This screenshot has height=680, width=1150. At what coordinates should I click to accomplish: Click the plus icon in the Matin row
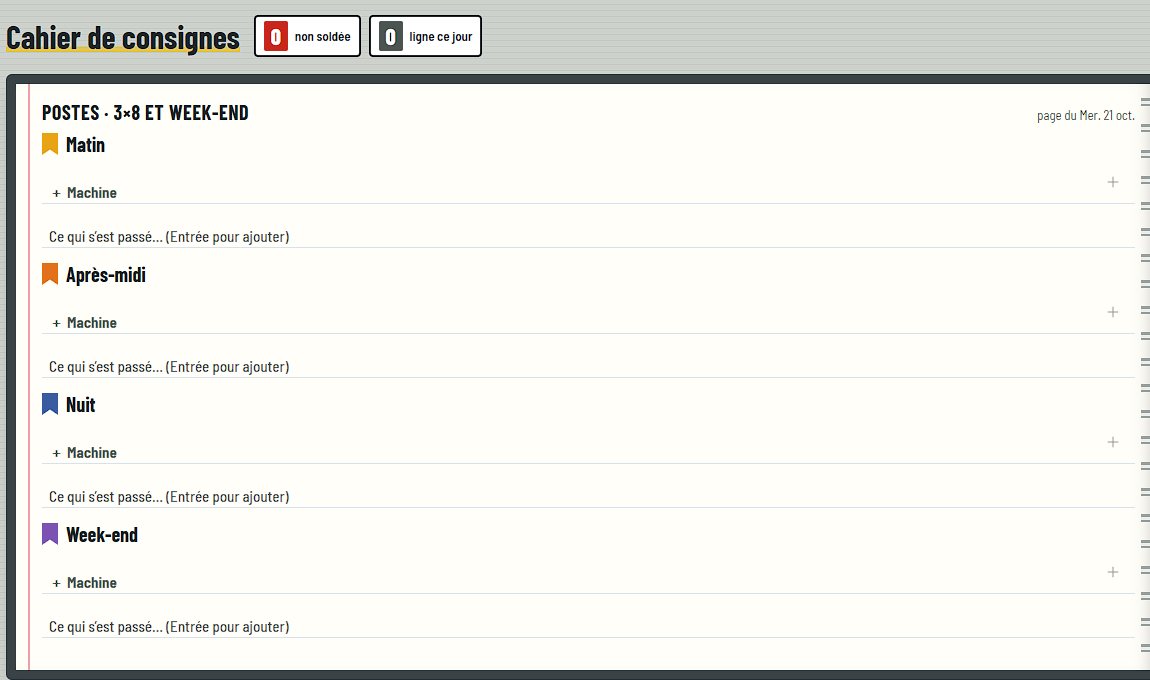[1113, 182]
